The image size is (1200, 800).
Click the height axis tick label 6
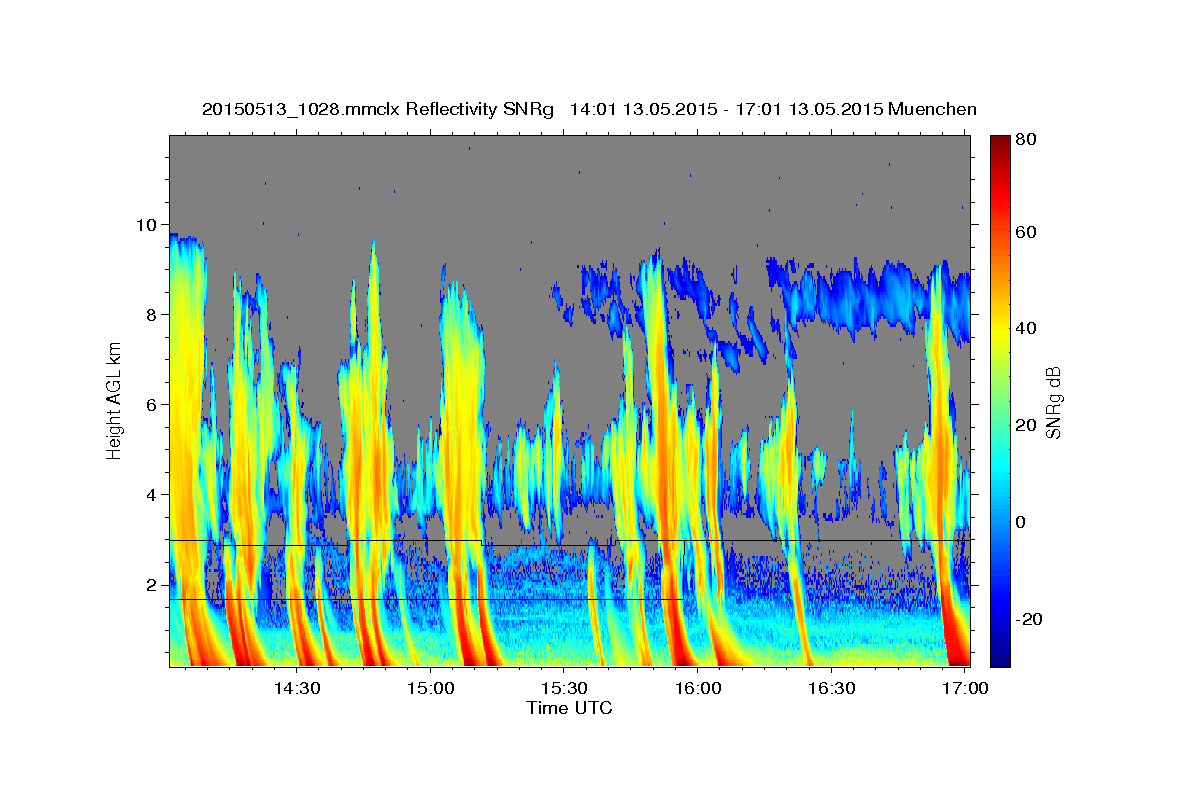151,405
